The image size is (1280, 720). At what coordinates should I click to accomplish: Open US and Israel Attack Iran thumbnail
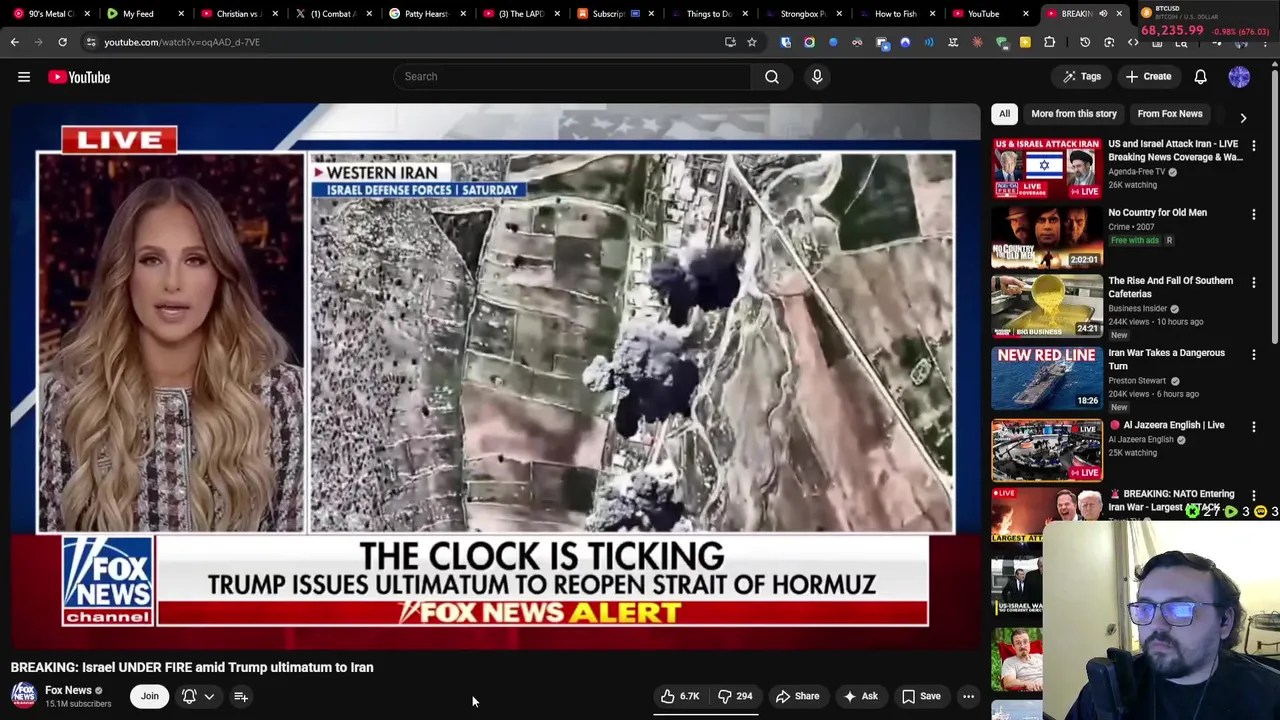1047,168
